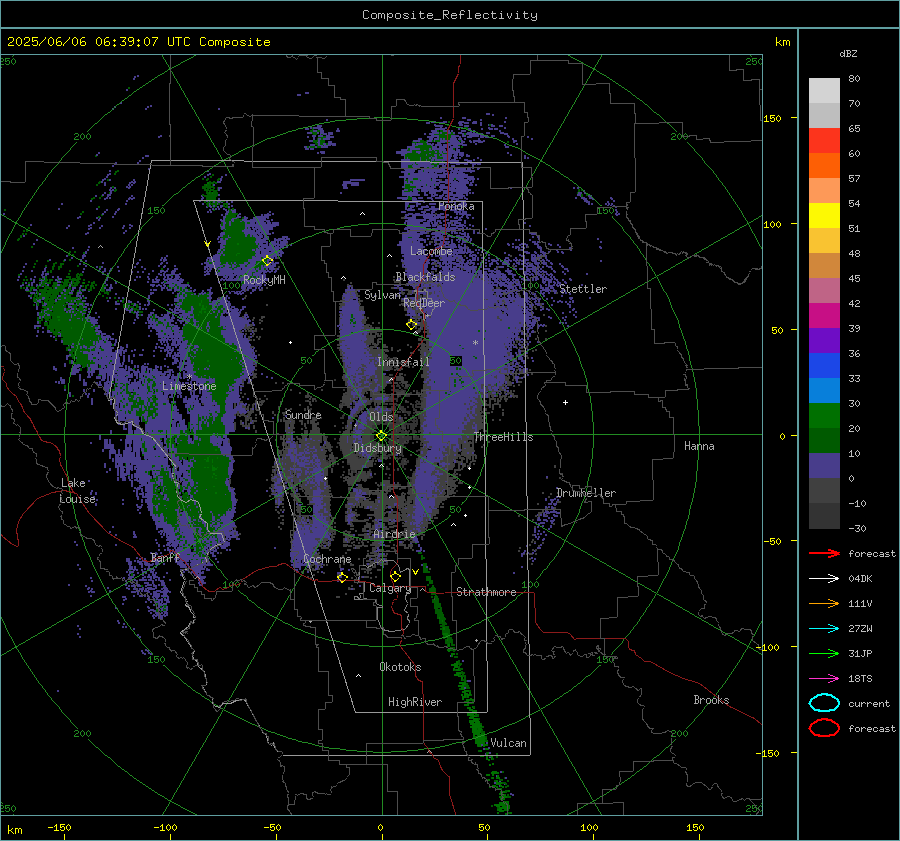Click the Lacombe label
The height and width of the screenshot is (841, 900).
[x=431, y=251]
